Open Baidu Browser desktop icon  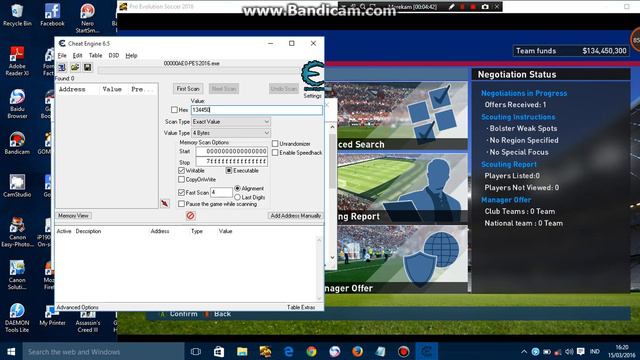click(x=17, y=104)
